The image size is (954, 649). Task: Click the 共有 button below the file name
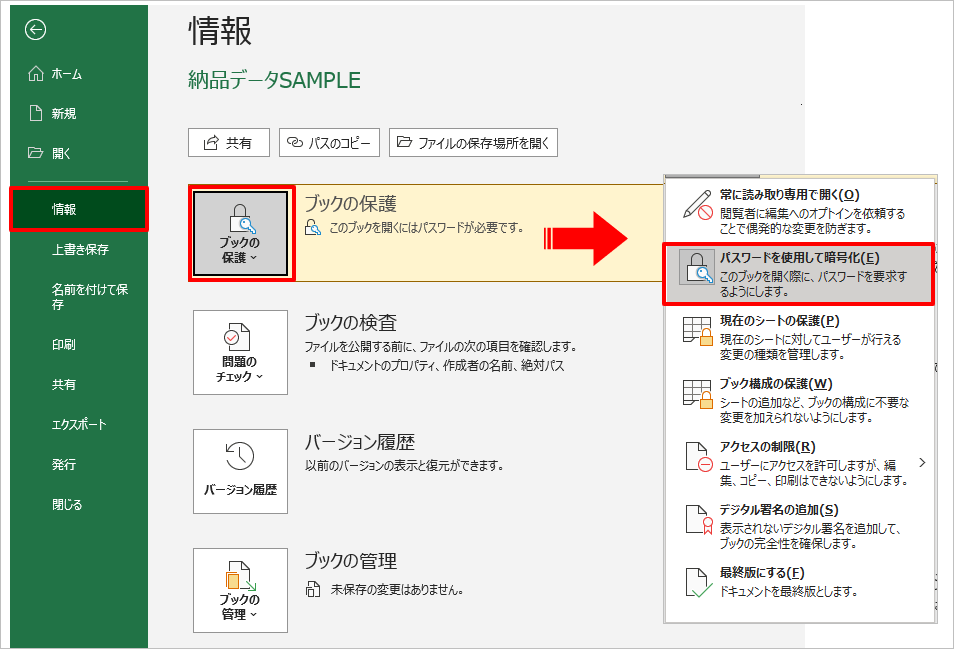229,143
